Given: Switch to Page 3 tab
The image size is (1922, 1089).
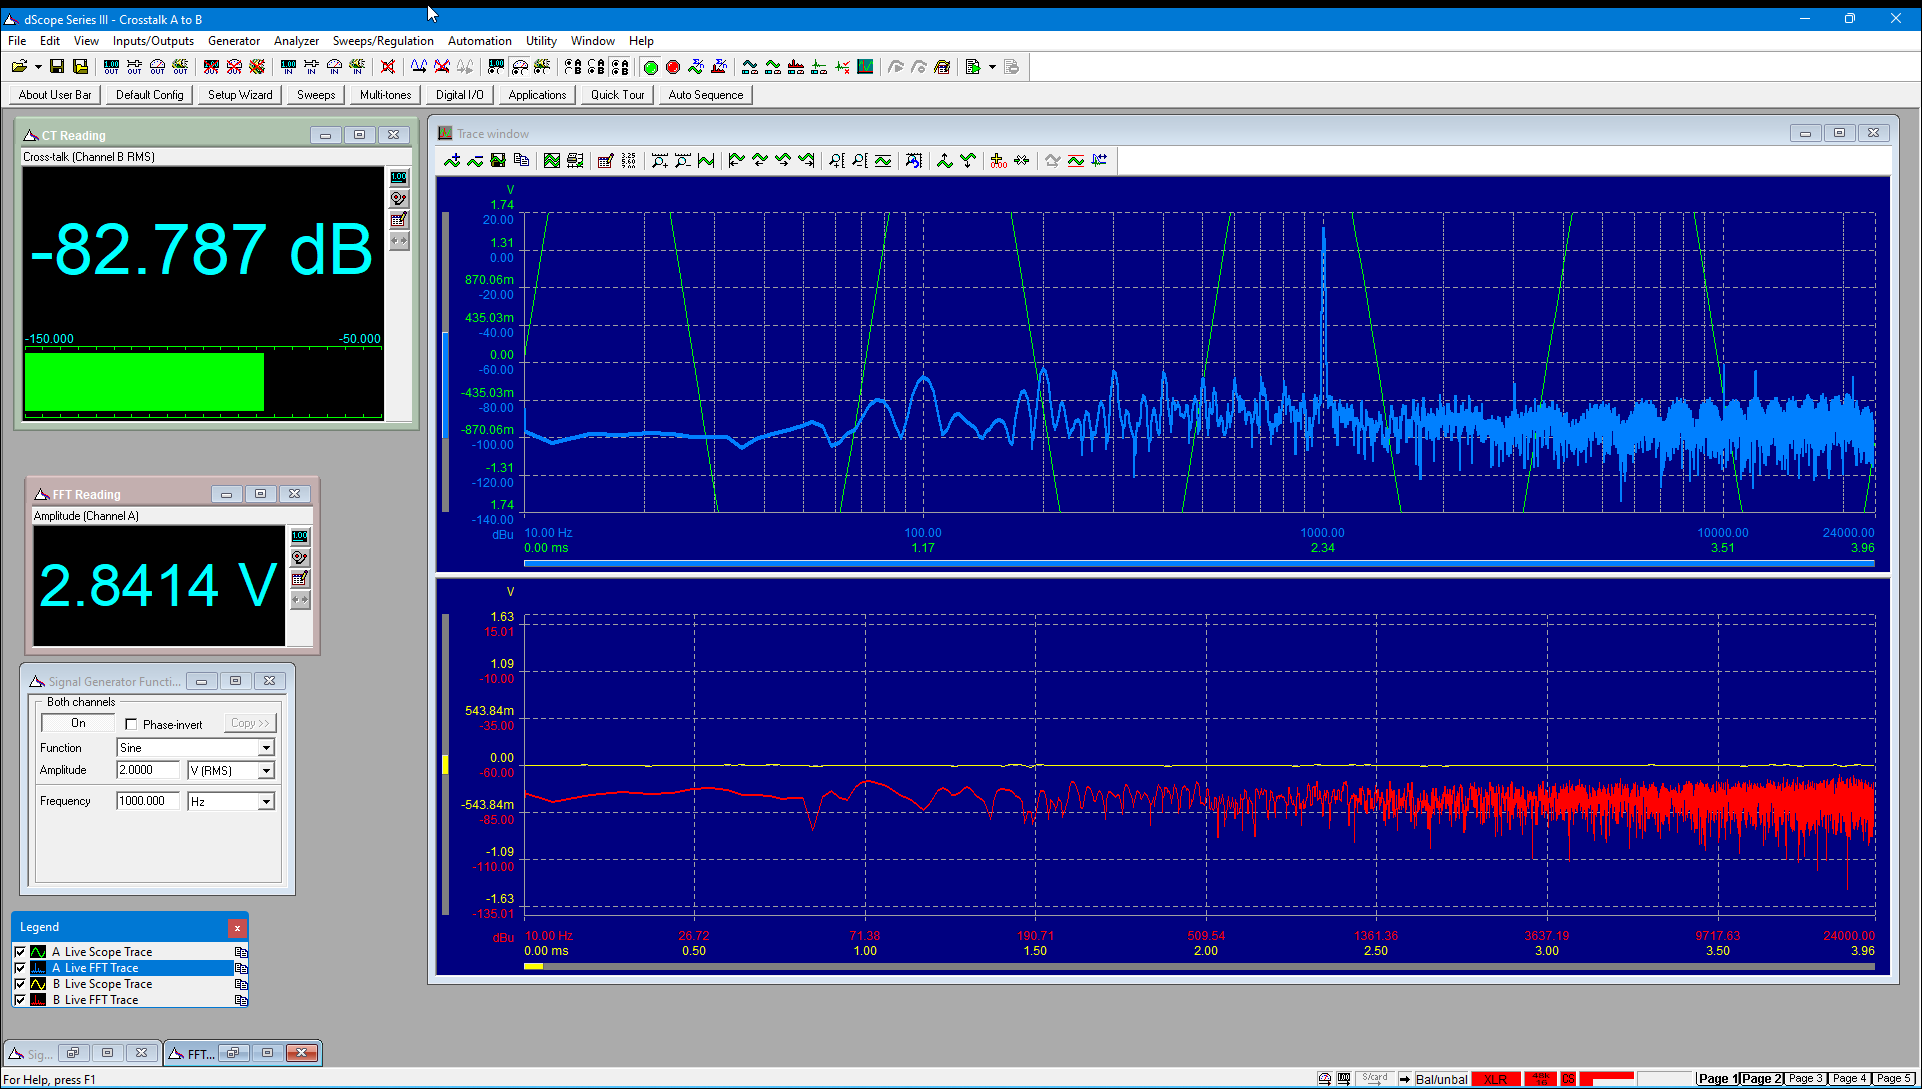Looking at the screenshot, I should 1806,1079.
